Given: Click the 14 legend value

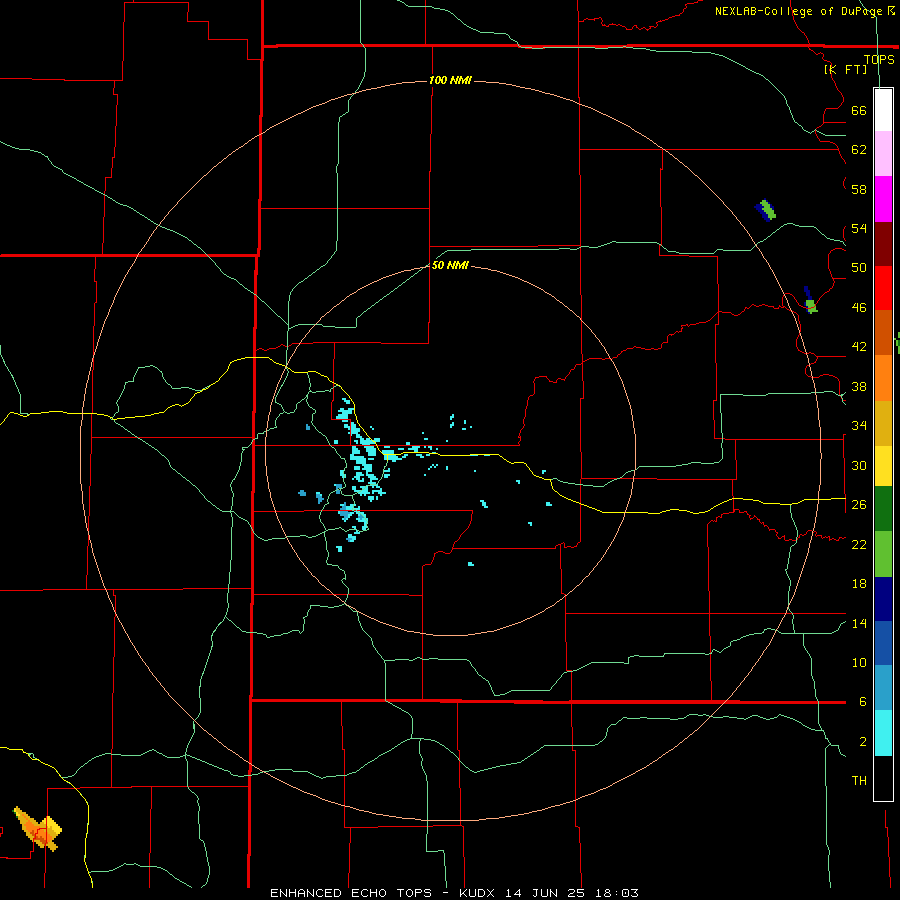Looking at the screenshot, I should (x=859, y=623).
